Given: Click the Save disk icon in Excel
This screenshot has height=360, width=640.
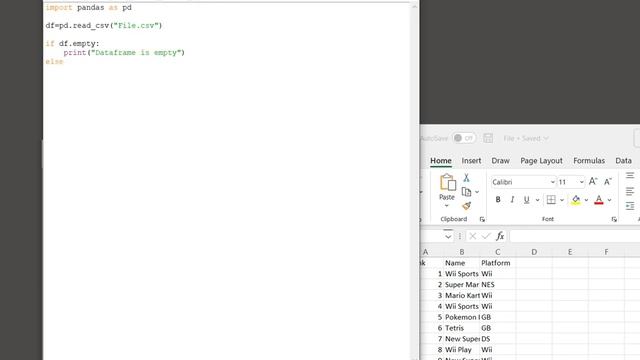Looking at the screenshot, I should click(488, 138).
